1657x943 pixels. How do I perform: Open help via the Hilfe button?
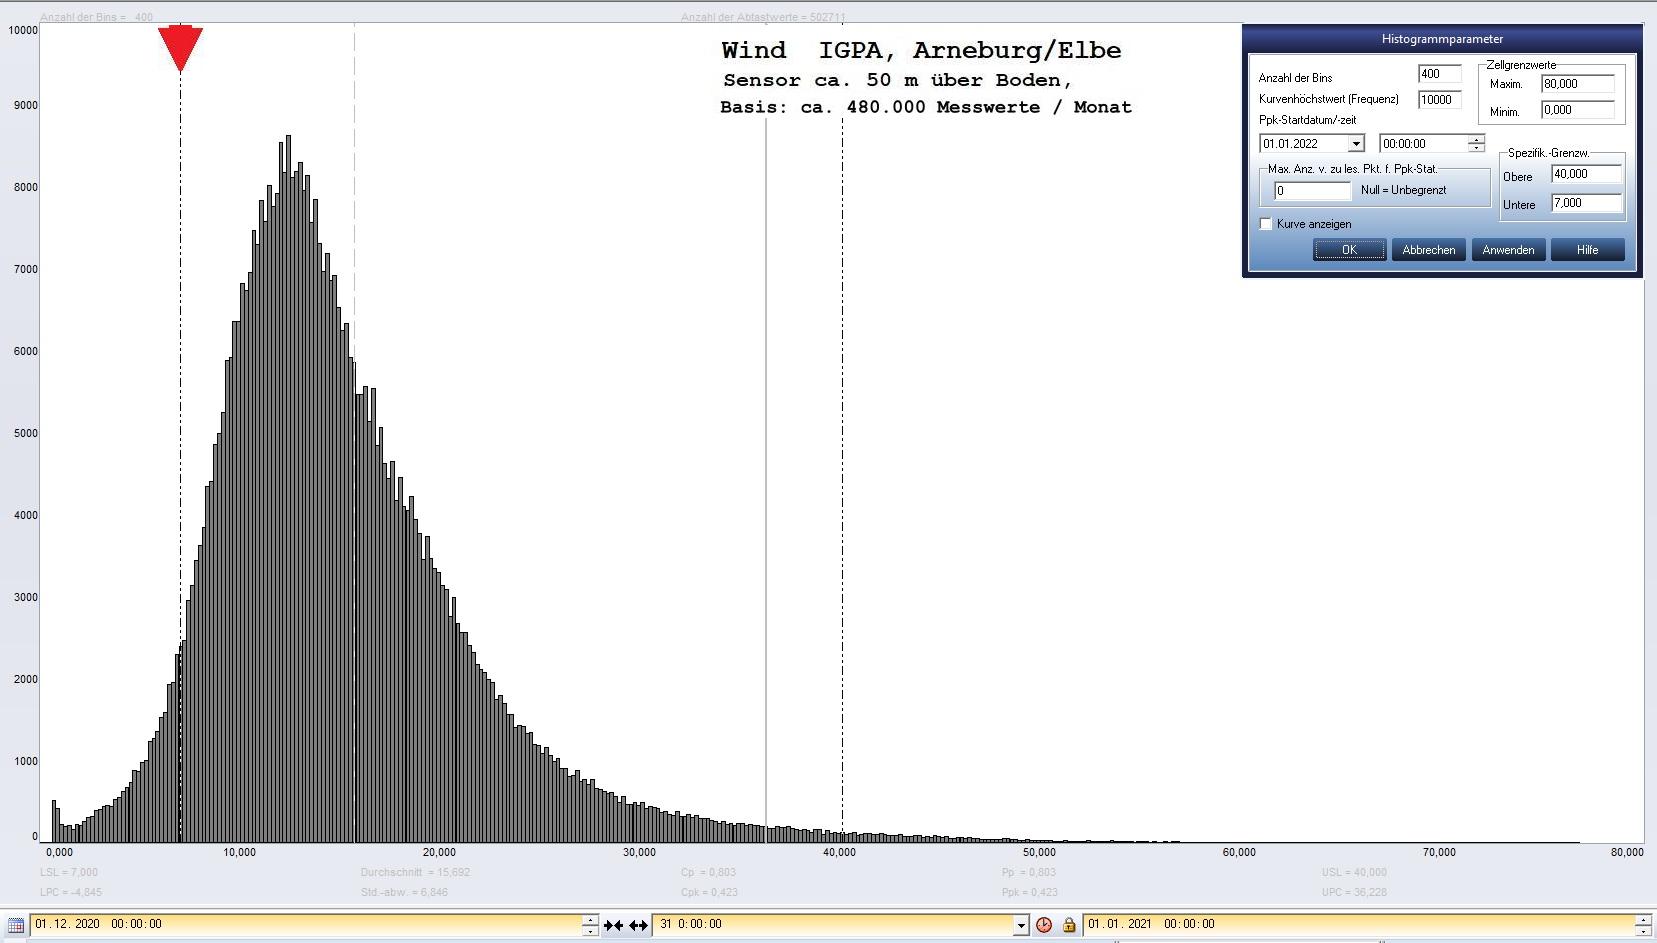point(1587,250)
